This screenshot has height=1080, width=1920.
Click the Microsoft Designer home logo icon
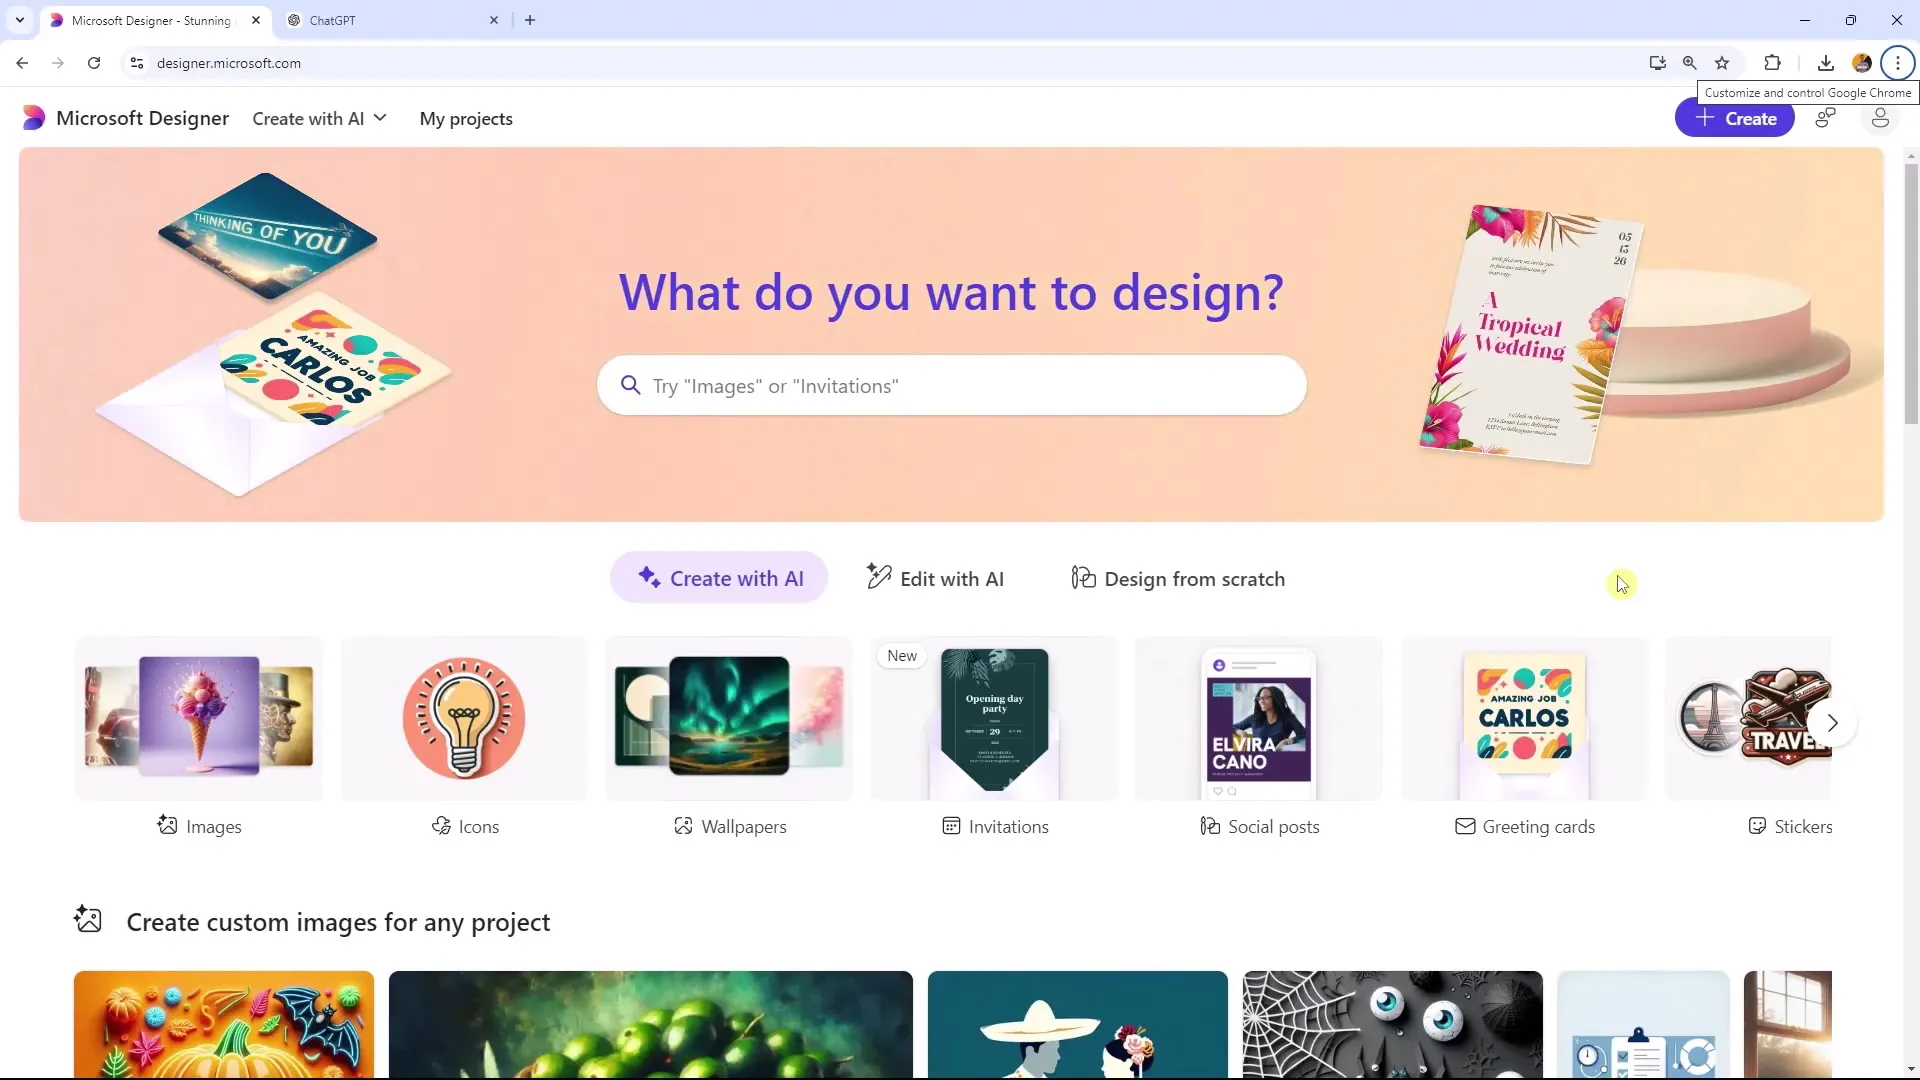click(34, 119)
